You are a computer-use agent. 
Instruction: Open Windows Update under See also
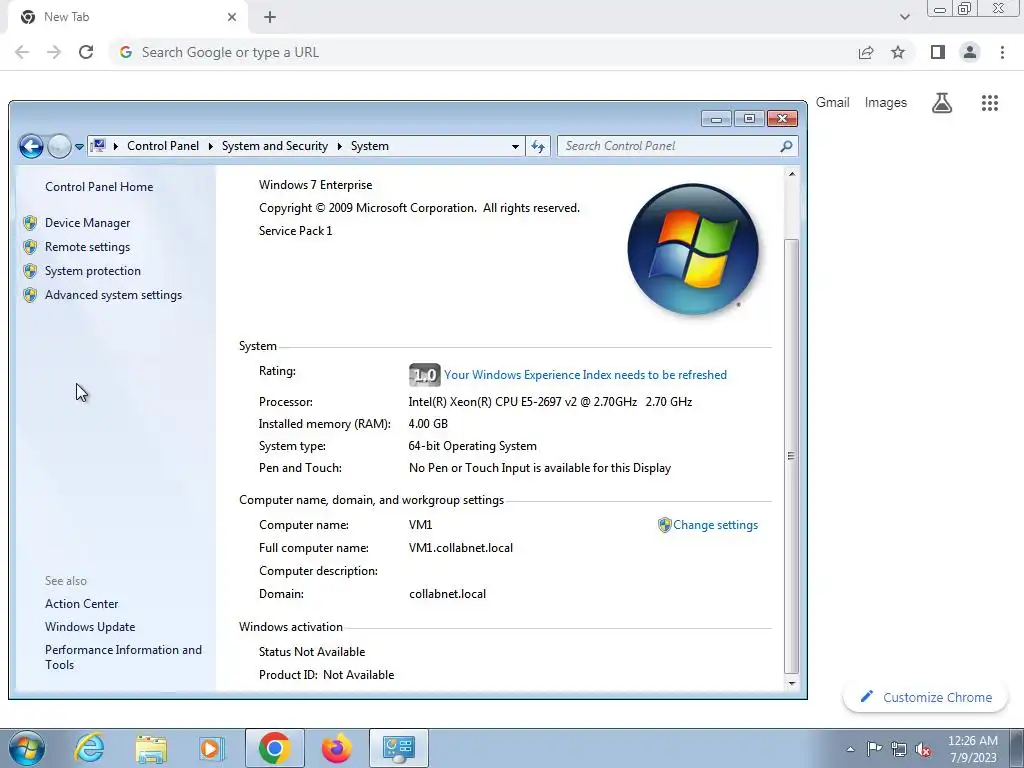[x=90, y=627]
